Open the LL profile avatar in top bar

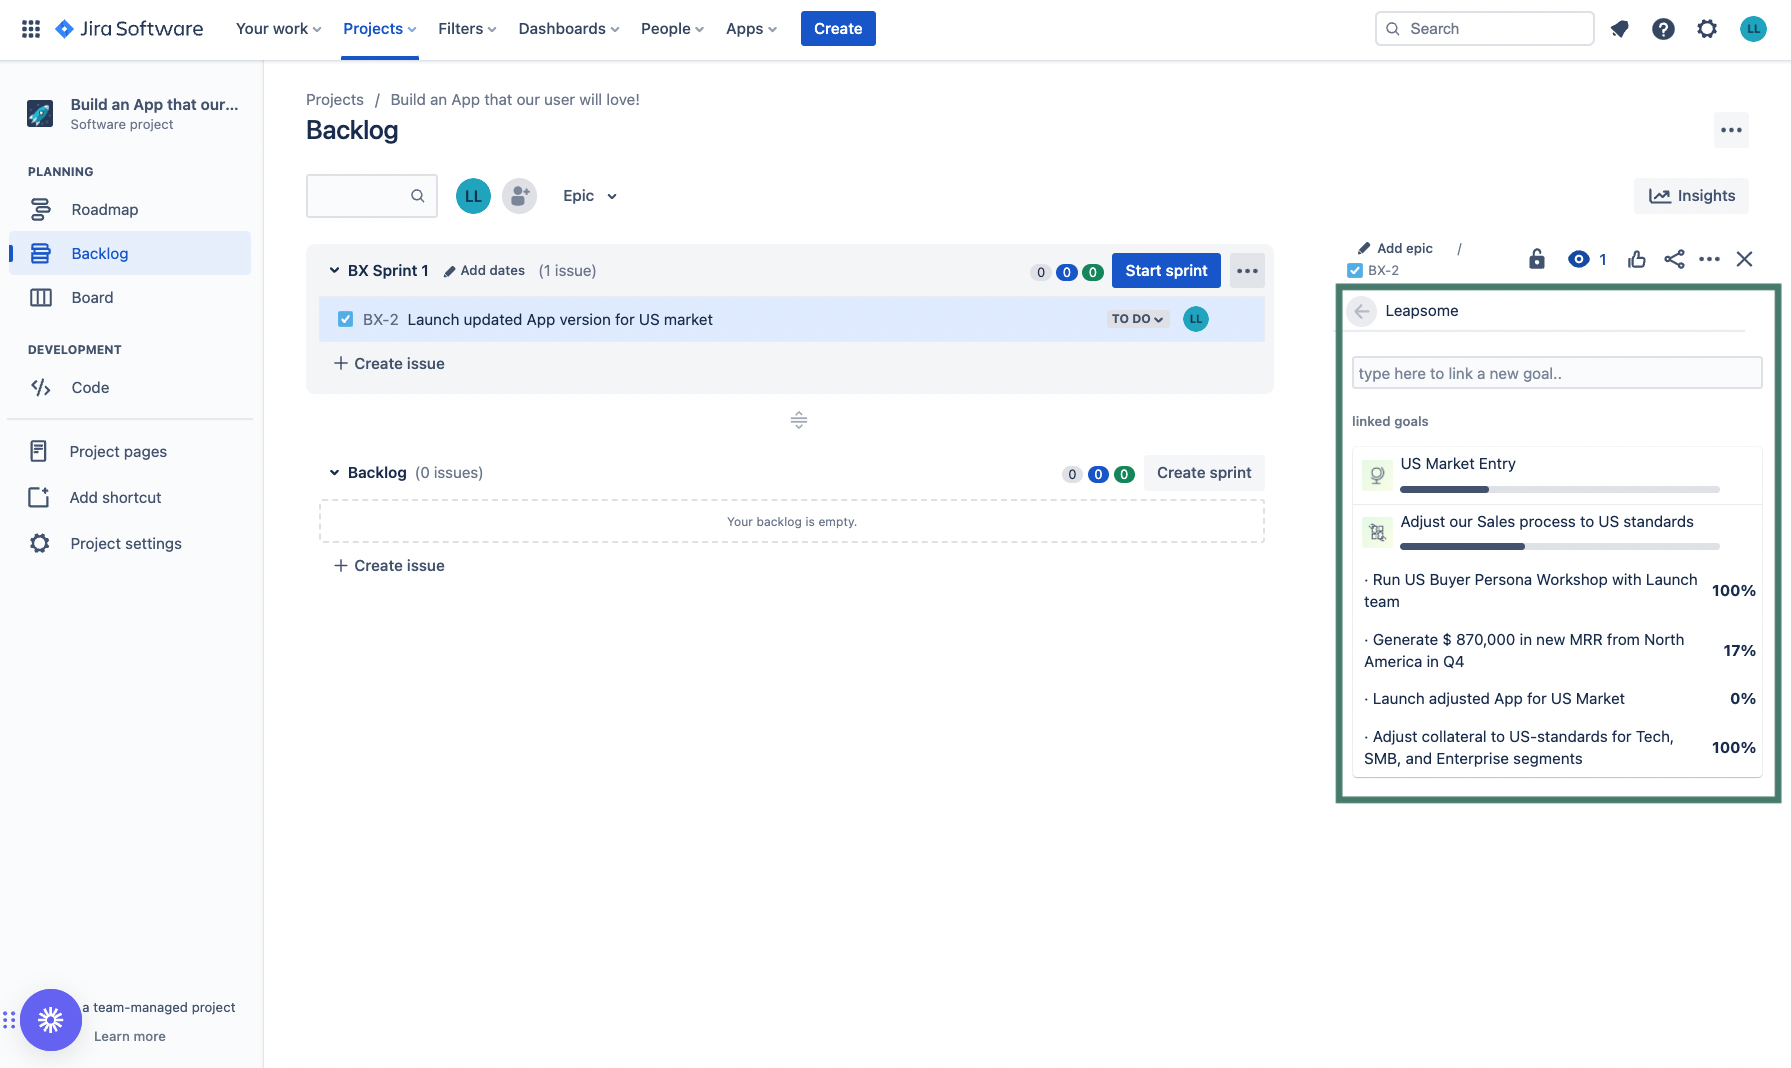tap(1753, 29)
